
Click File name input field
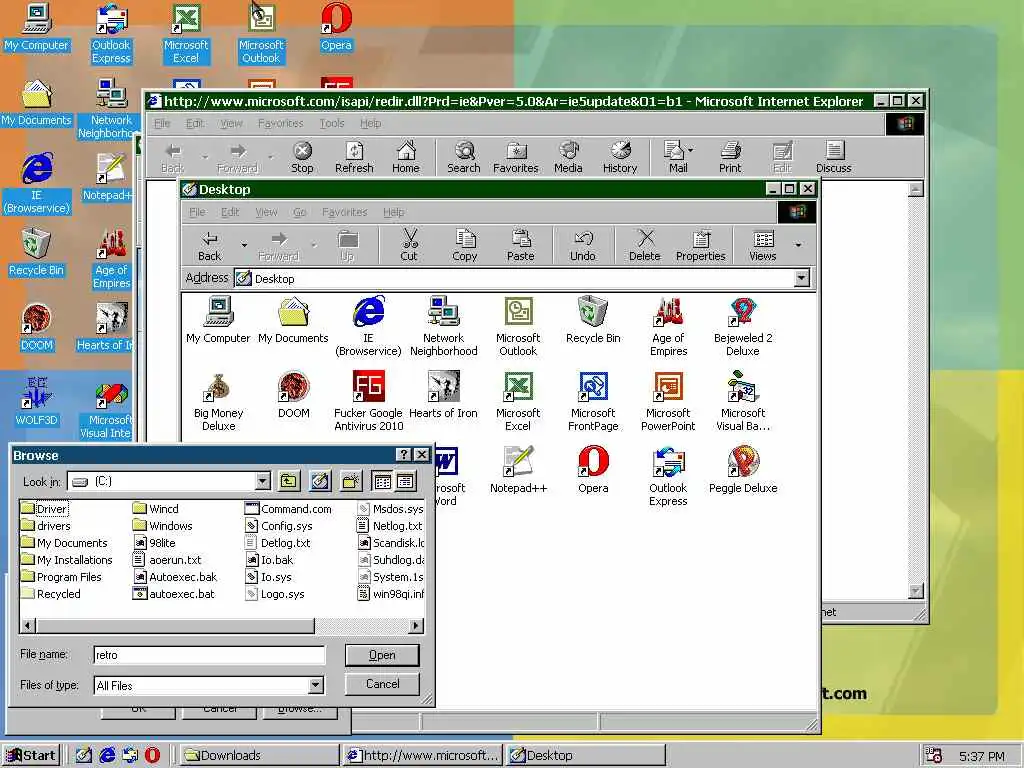coord(209,655)
